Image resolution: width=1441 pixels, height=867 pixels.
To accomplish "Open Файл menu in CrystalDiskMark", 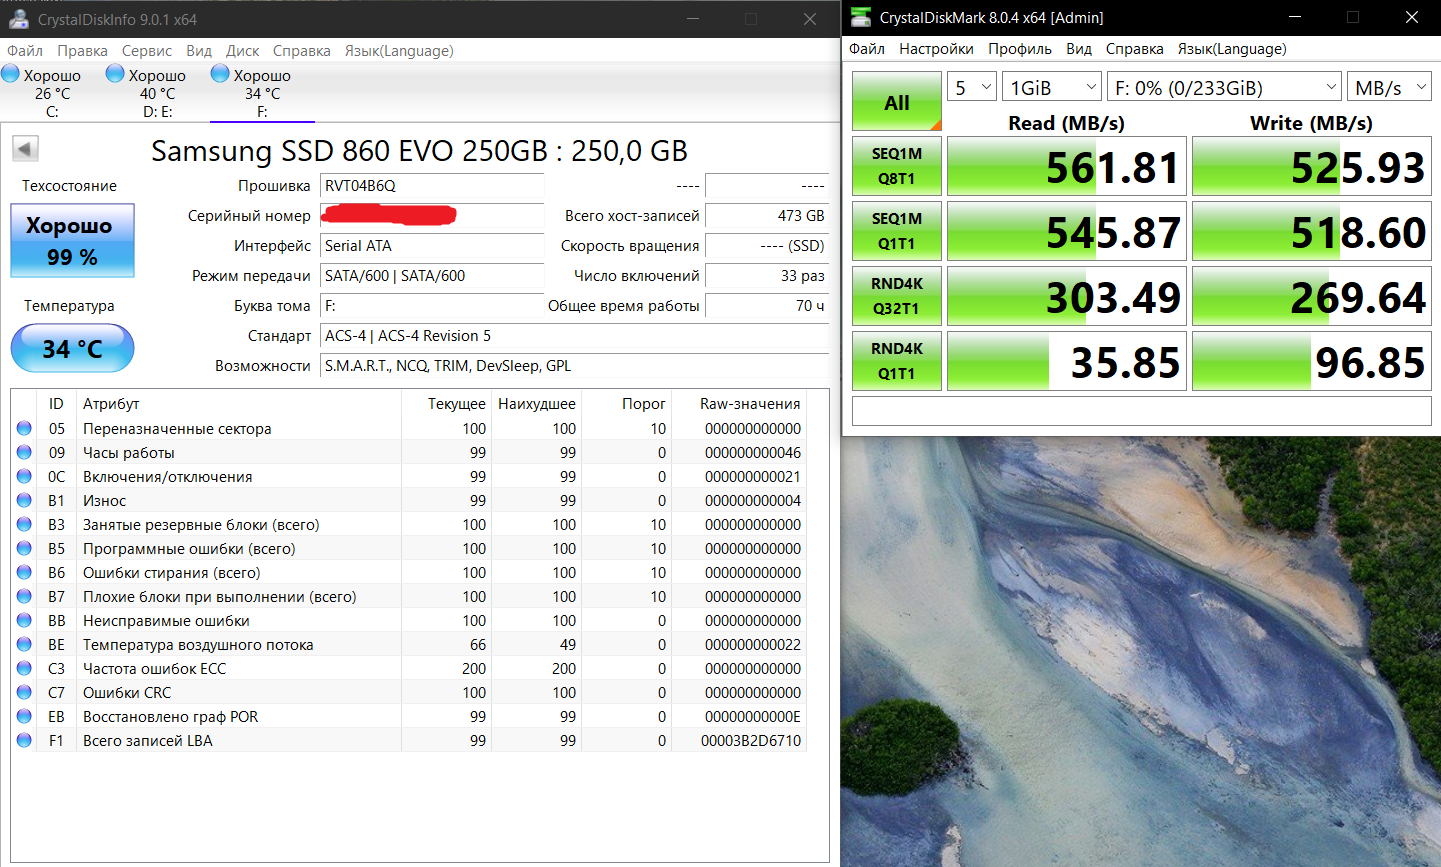I will click(x=867, y=49).
